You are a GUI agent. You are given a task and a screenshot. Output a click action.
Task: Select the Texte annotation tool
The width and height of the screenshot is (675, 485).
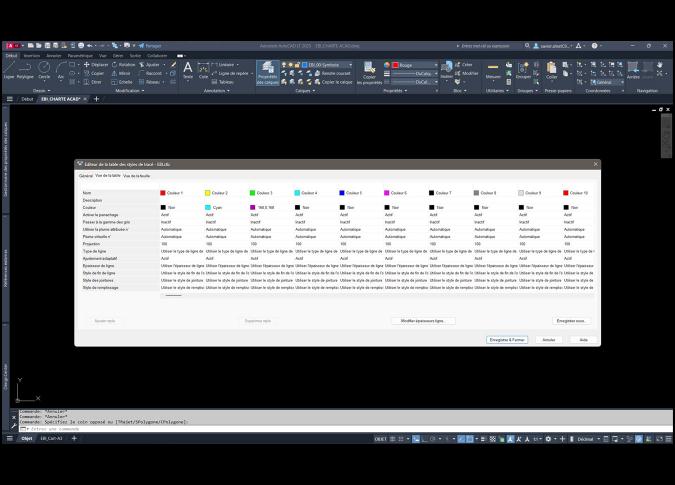(x=188, y=70)
